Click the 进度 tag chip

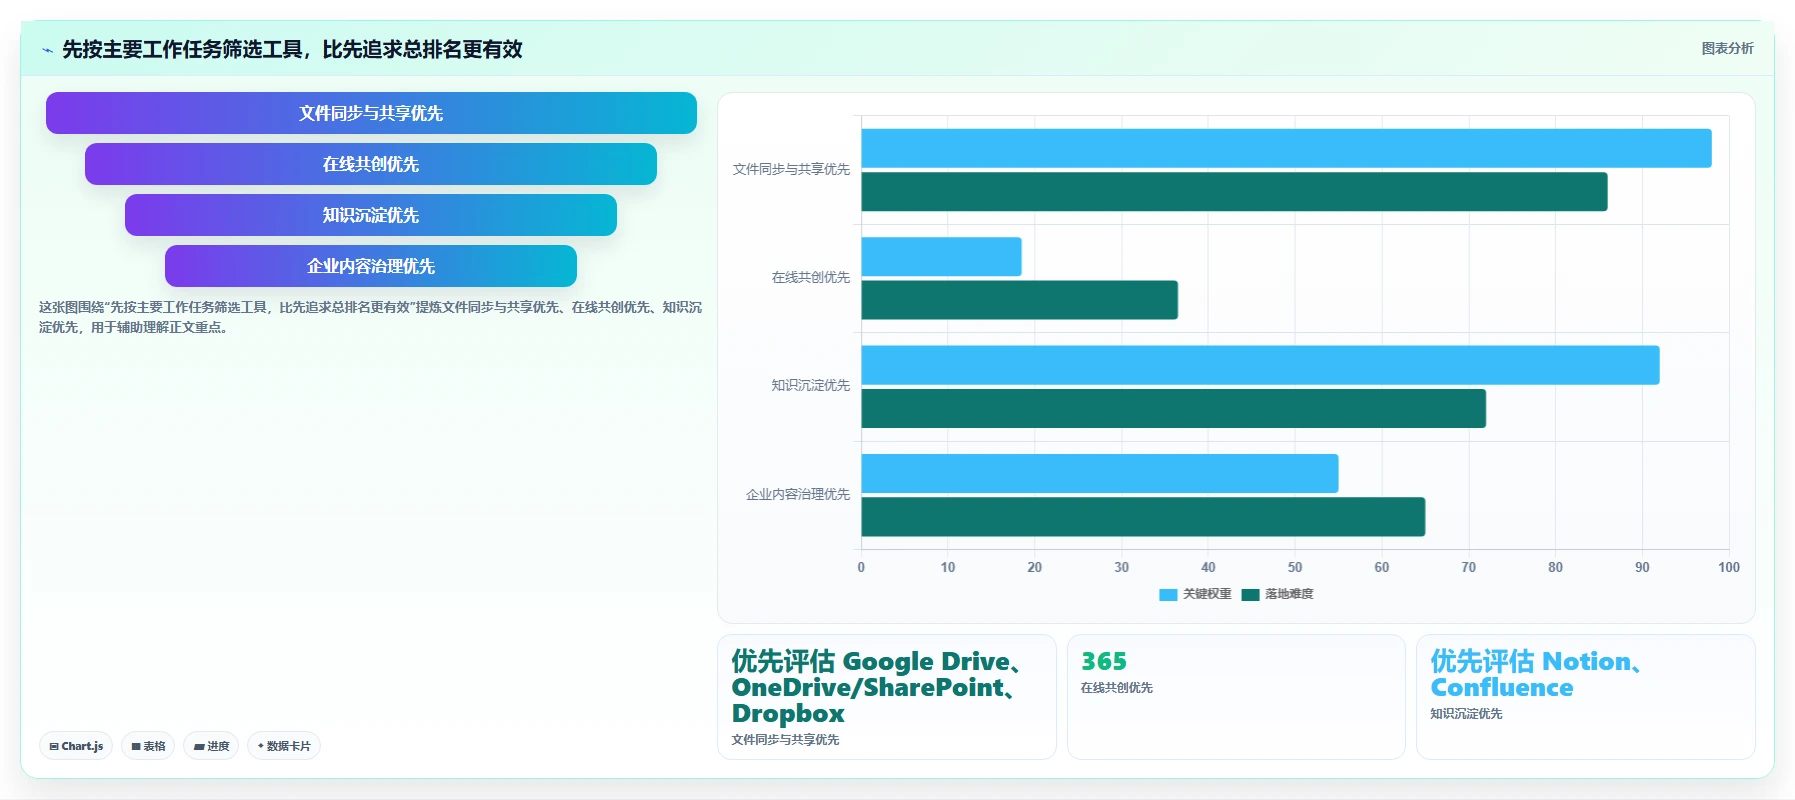click(211, 746)
